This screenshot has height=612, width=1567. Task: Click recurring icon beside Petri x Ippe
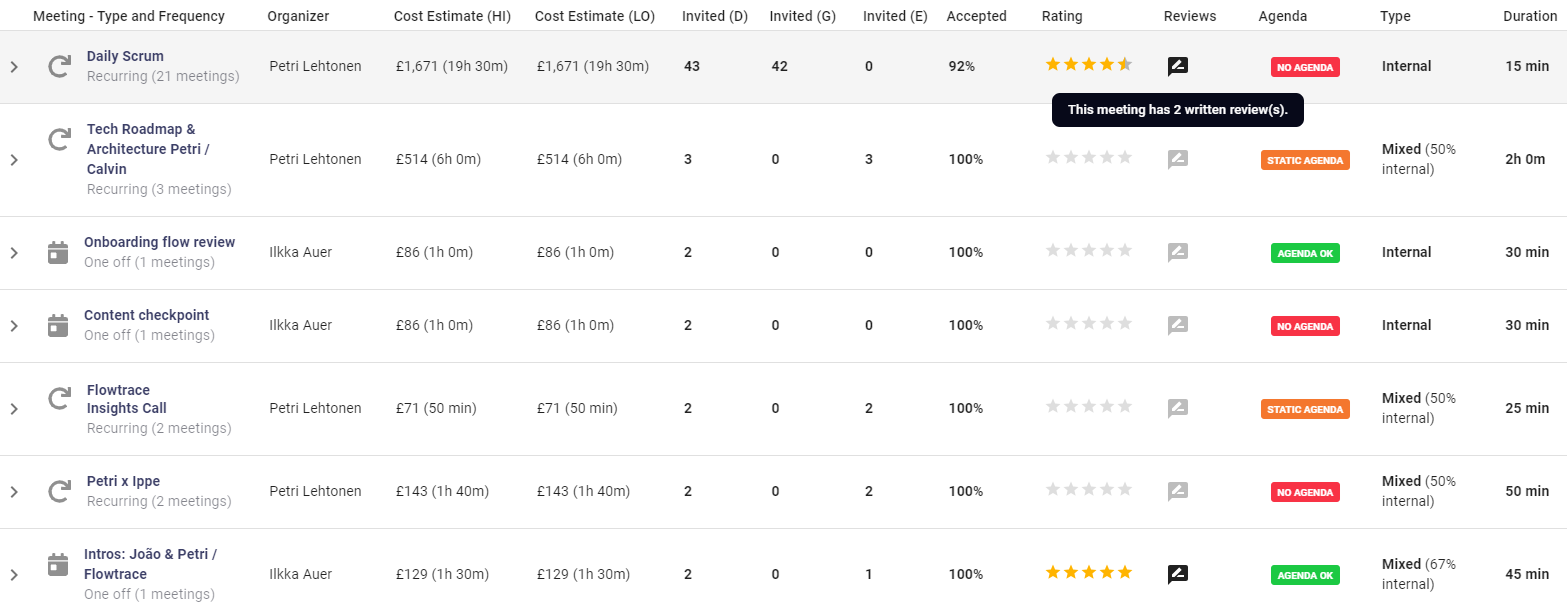60,491
